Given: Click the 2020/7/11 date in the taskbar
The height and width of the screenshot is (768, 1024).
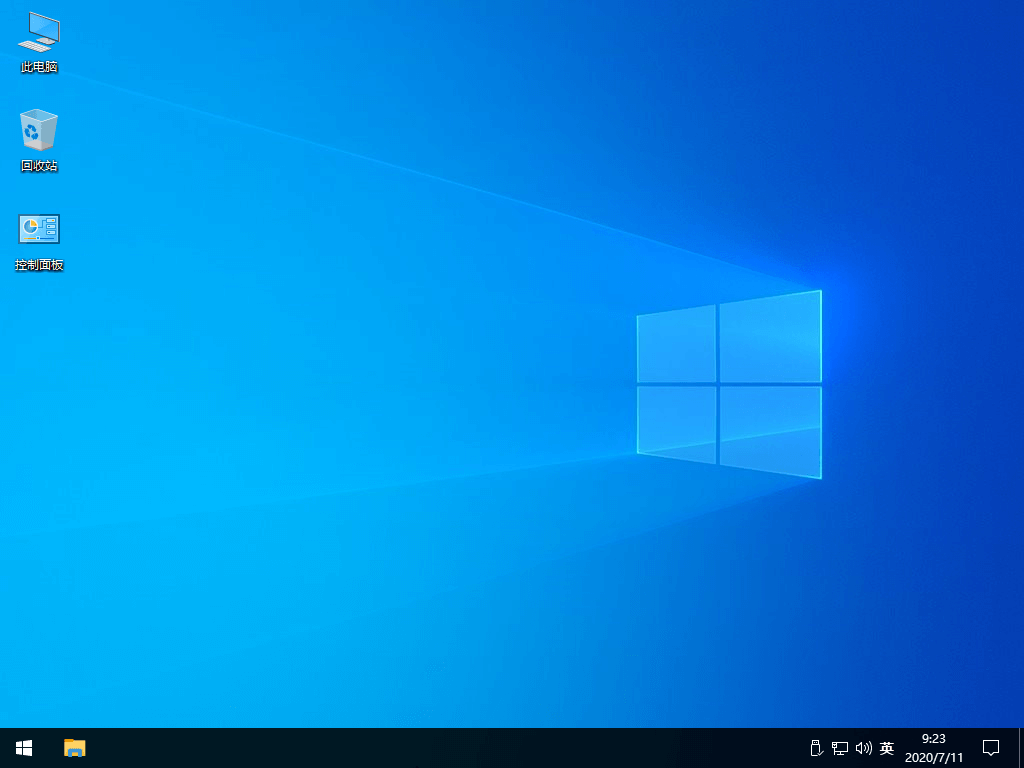Looking at the screenshot, I should coord(934,757).
